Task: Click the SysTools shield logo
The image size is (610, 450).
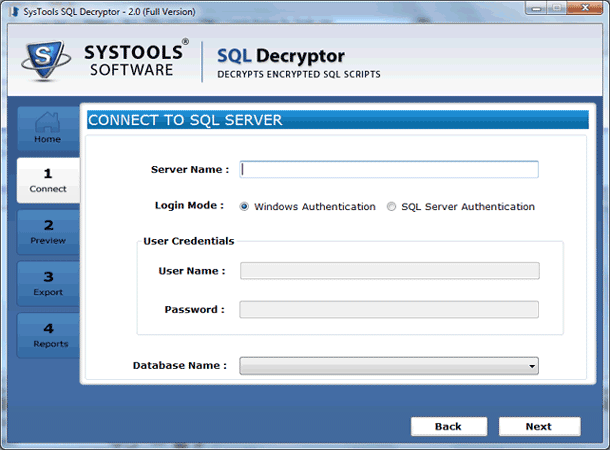Action: [46, 60]
